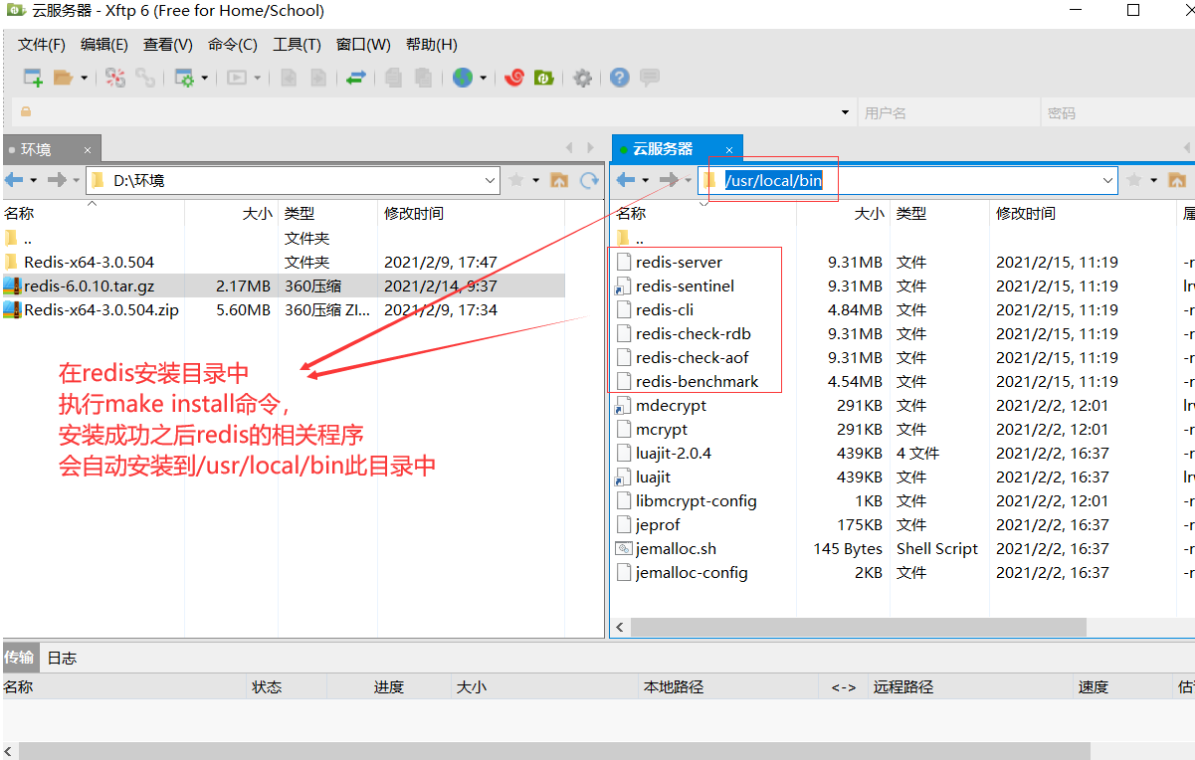Viewport: 1195px width, 760px height.
Task: Click the 用户名 username field
Action: coord(949,113)
